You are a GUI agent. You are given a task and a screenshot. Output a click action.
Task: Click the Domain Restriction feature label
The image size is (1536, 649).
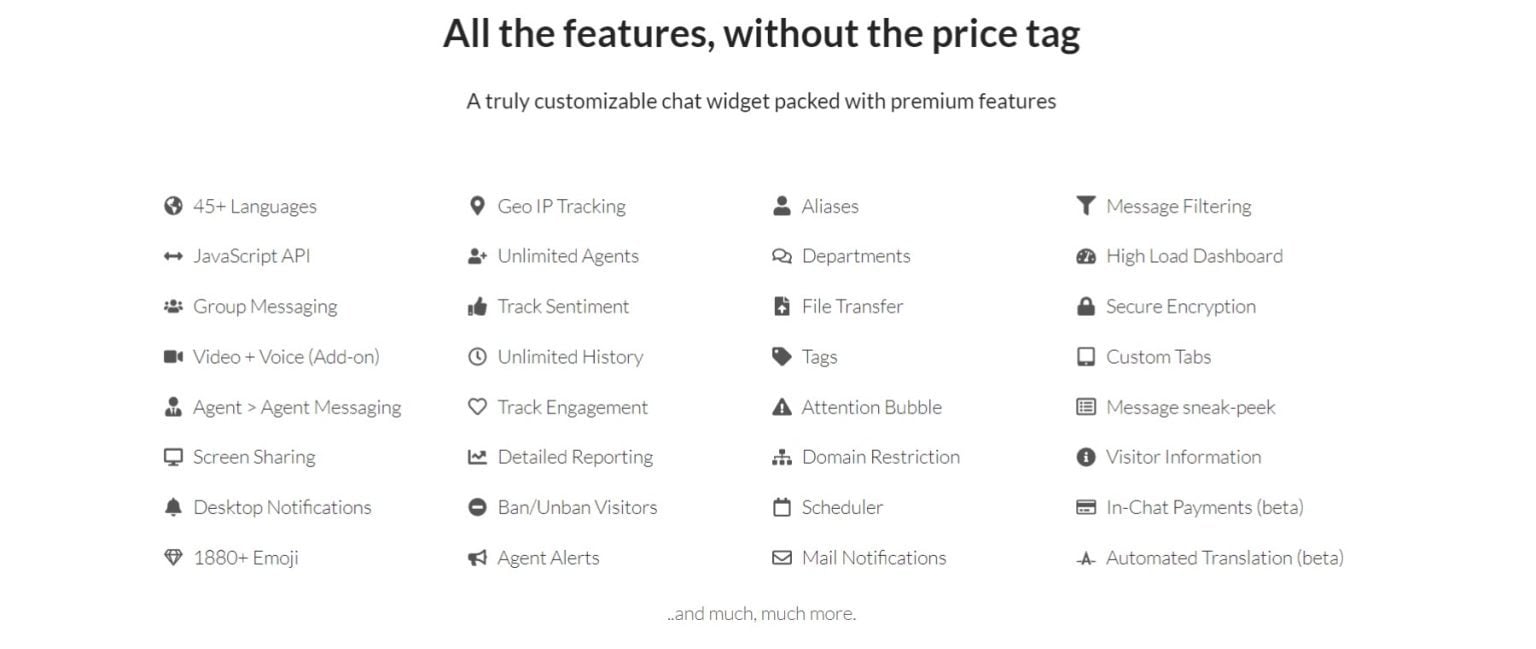[880, 457]
